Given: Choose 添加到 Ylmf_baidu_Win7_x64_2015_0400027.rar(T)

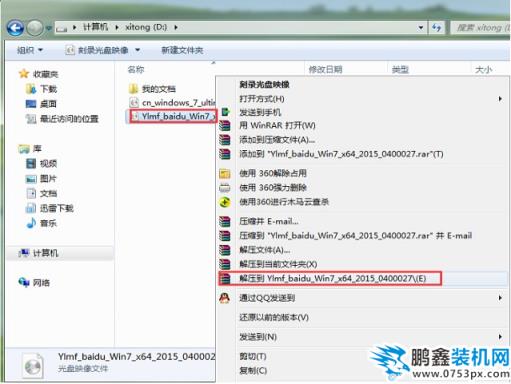Looking at the screenshot, I should coord(341,154).
